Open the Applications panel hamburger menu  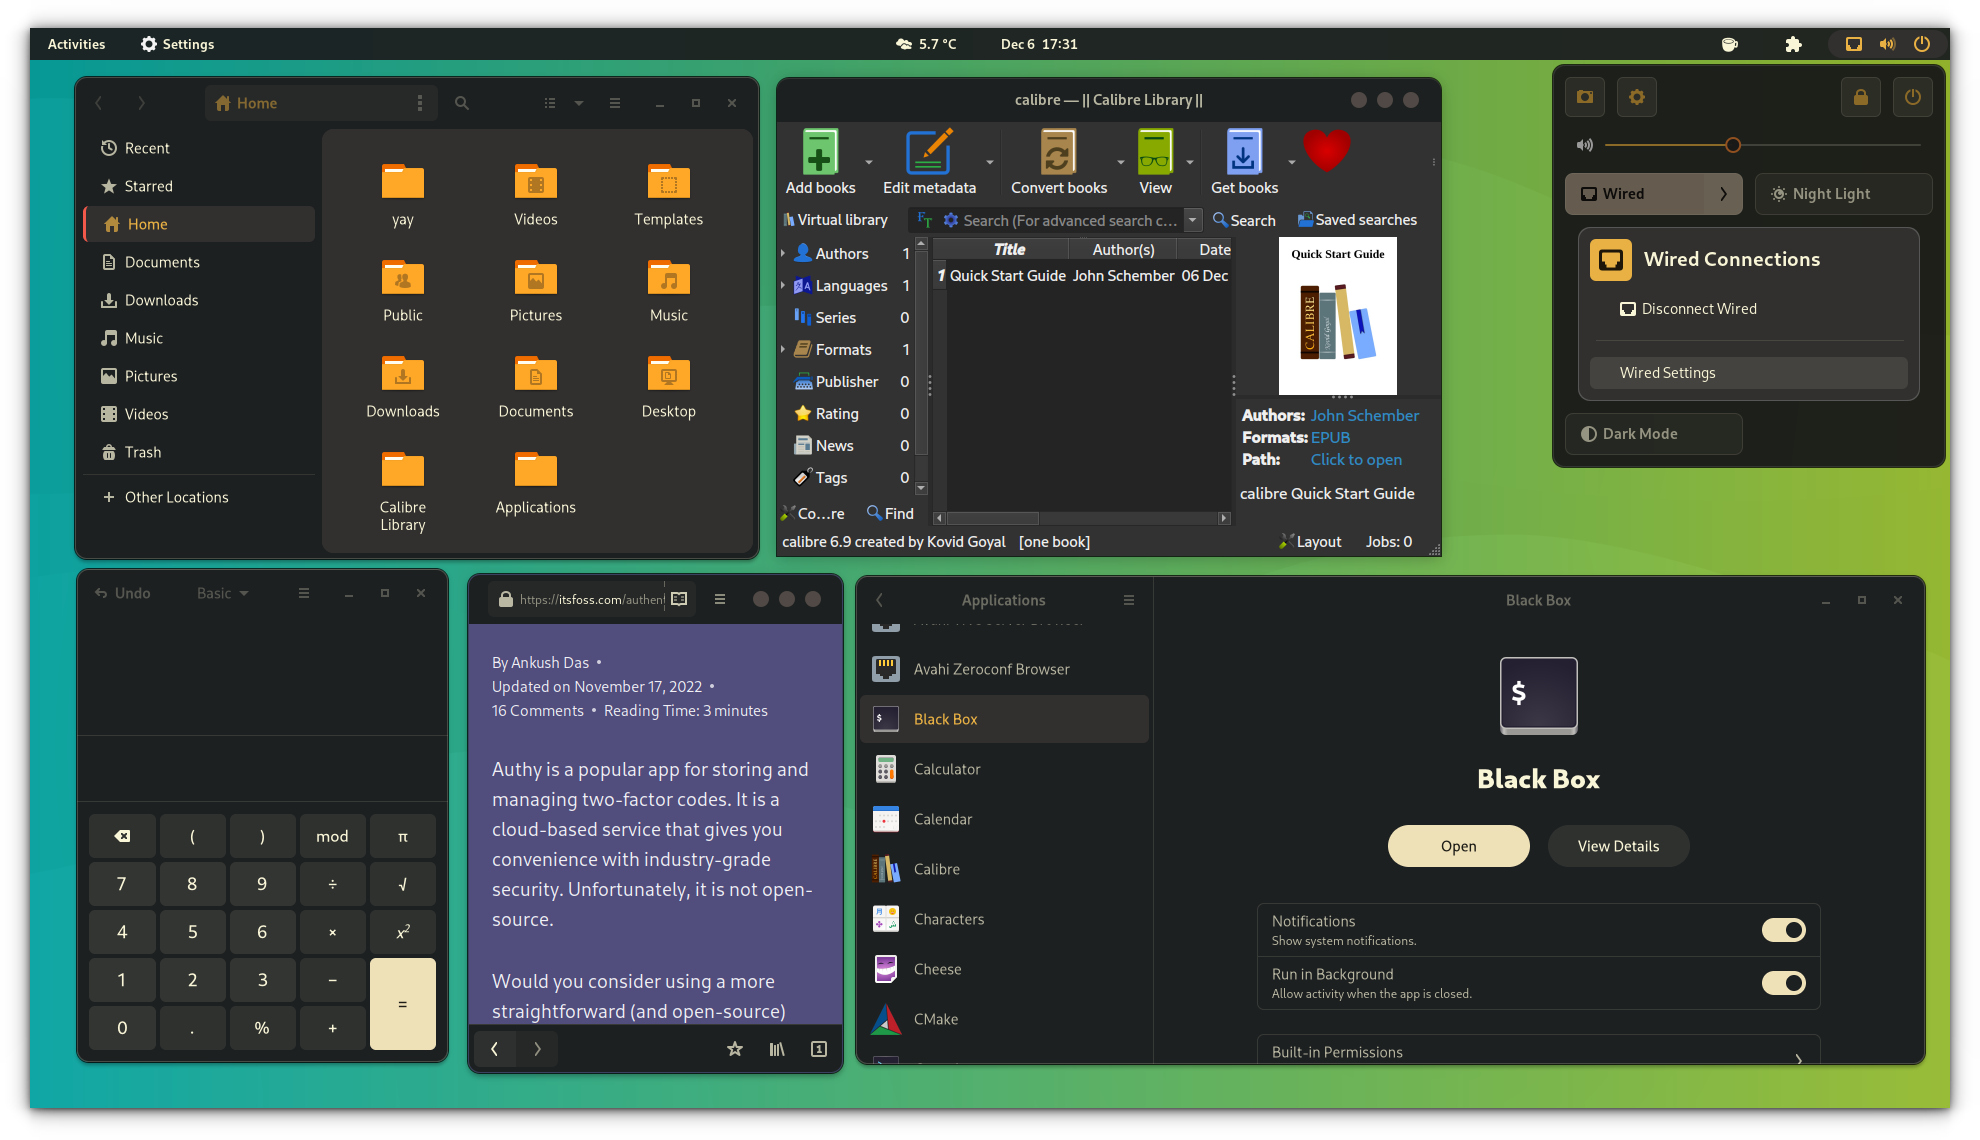[1129, 600]
